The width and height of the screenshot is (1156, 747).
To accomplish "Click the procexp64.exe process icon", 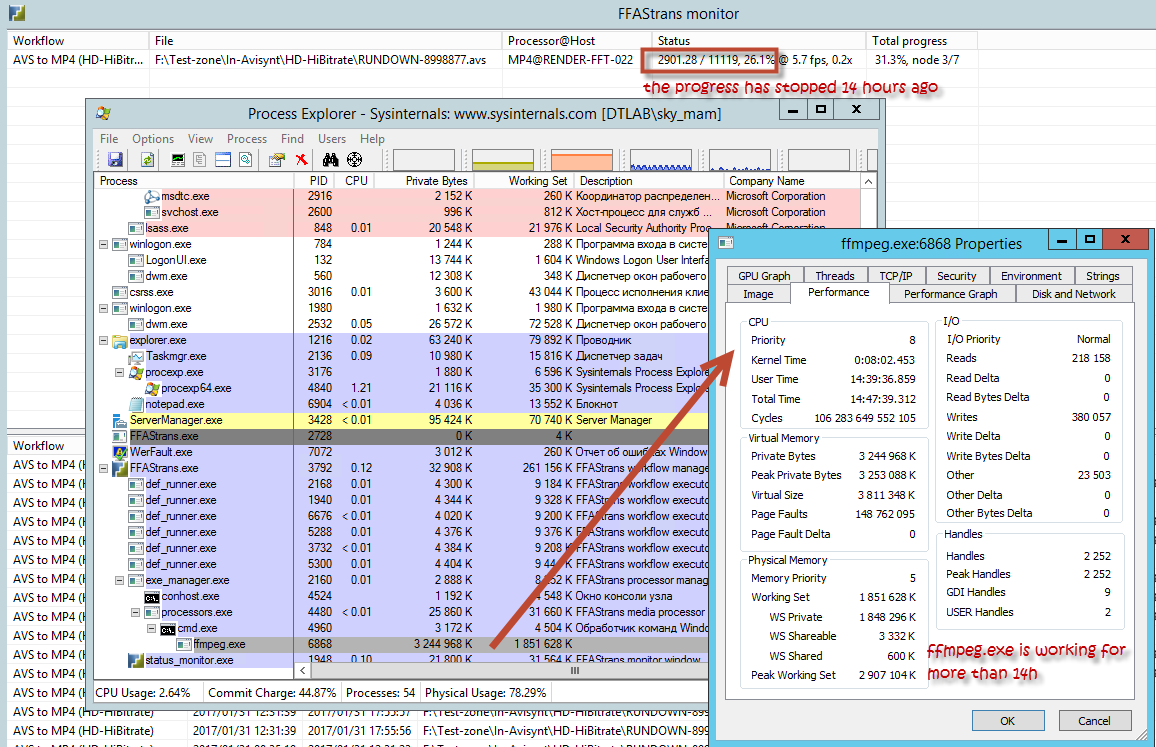I will (153, 389).
